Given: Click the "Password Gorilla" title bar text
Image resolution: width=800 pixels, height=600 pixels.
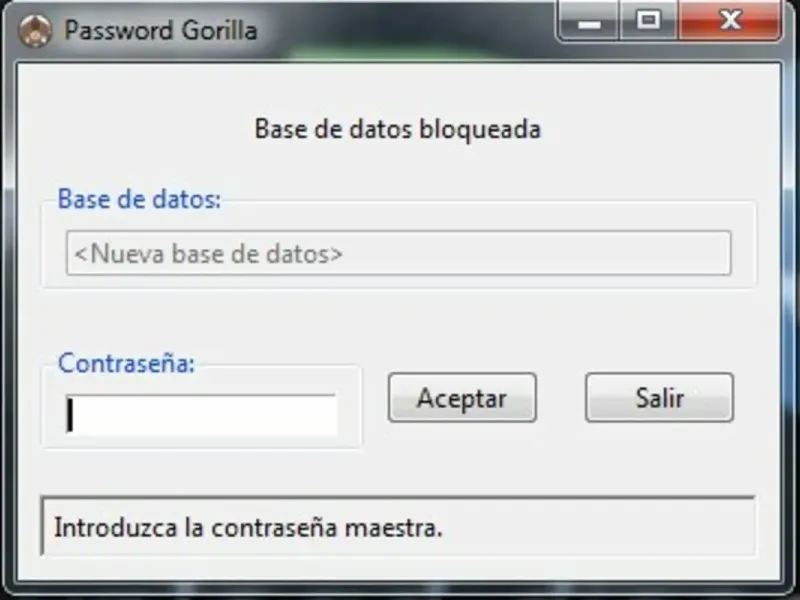Looking at the screenshot, I should (x=161, y=31).
